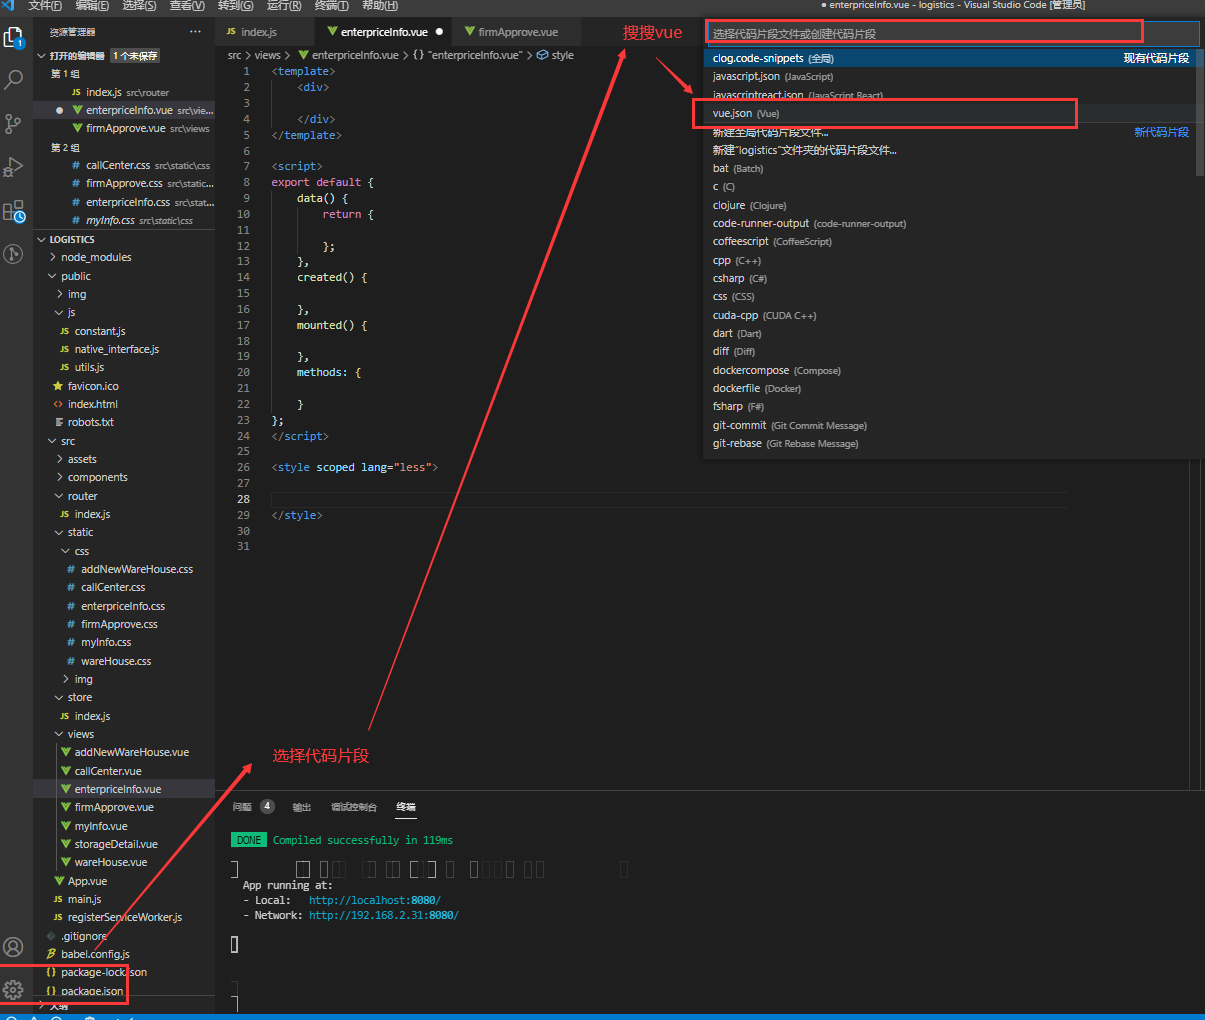
Task: Open the Accounts icon in activity bar
Action: (x=13, y=947)
